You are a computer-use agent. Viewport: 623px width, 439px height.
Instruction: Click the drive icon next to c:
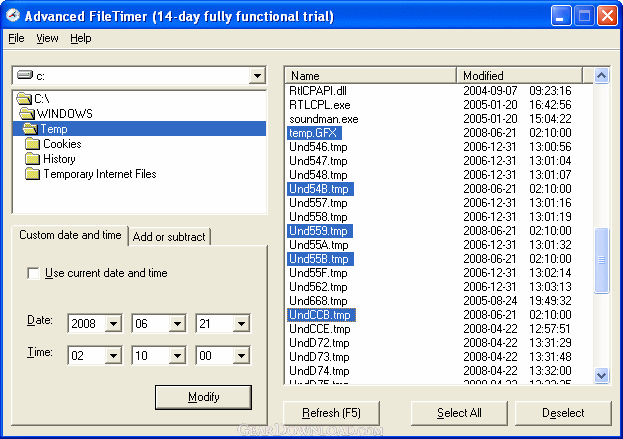click(x=25, y=75)
